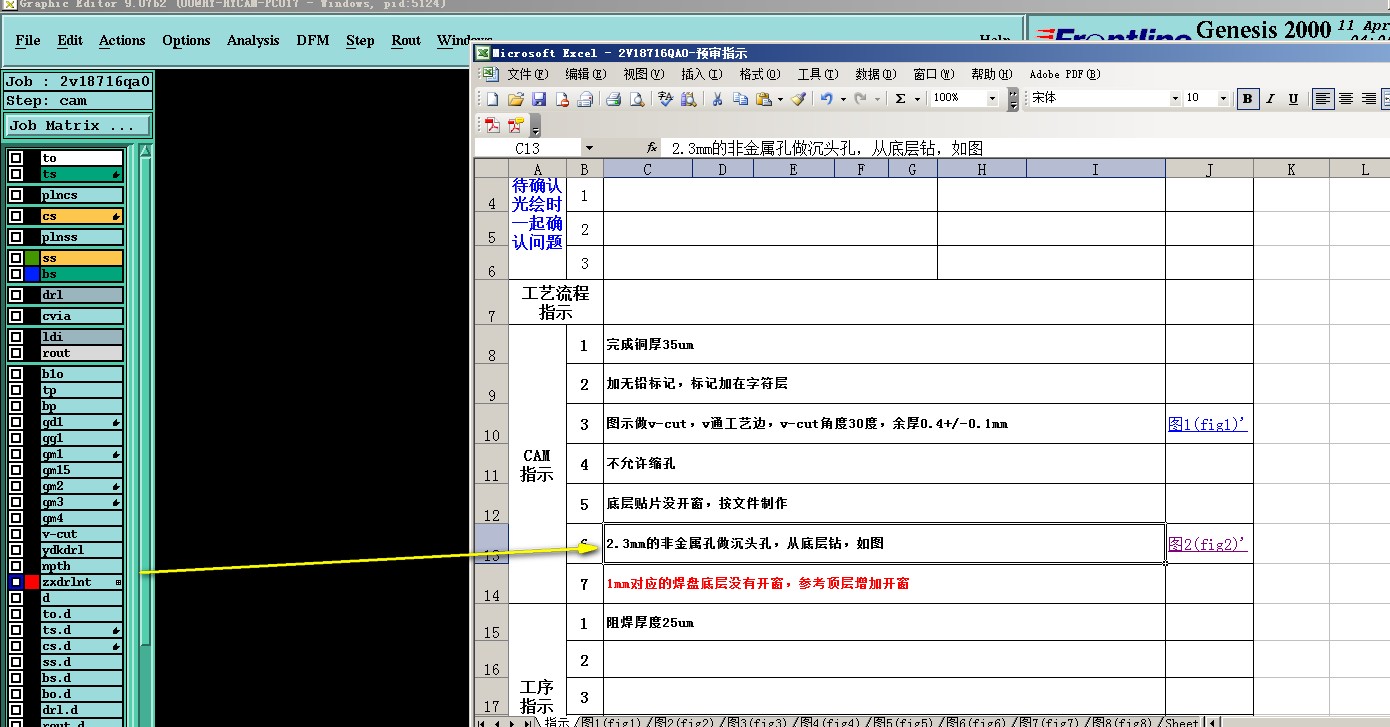1390x727 pixels.
Task: Toggle Underline formatting in Excel
Action: pos(1293,99)
